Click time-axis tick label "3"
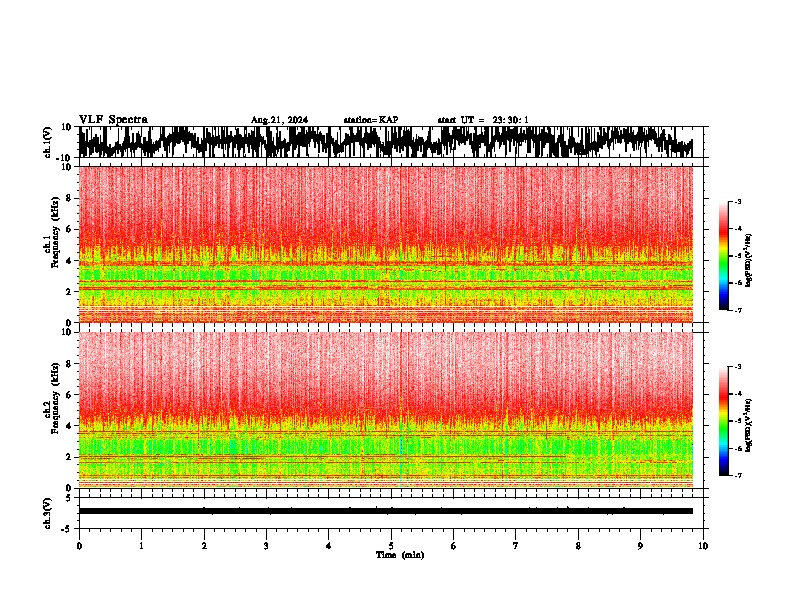The image size is (792, 612). pos(266,546)
